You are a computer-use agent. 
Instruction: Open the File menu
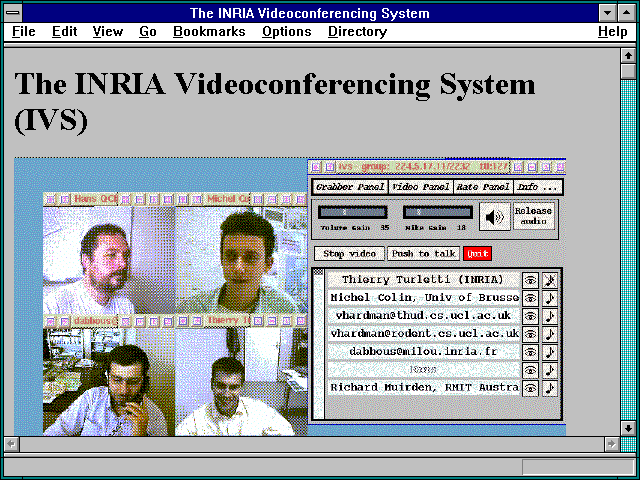(x=24, y=31)
